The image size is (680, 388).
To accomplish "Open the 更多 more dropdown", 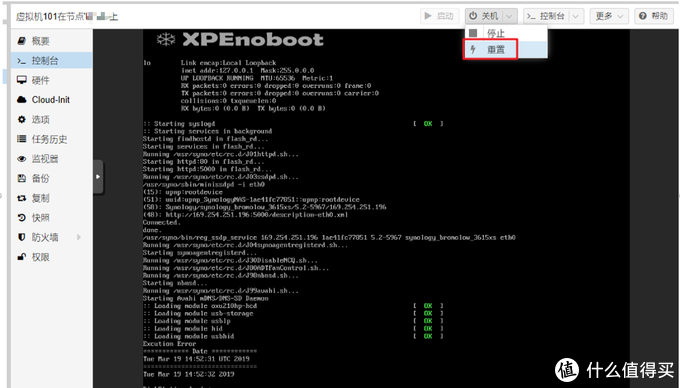I will point(609,16).
